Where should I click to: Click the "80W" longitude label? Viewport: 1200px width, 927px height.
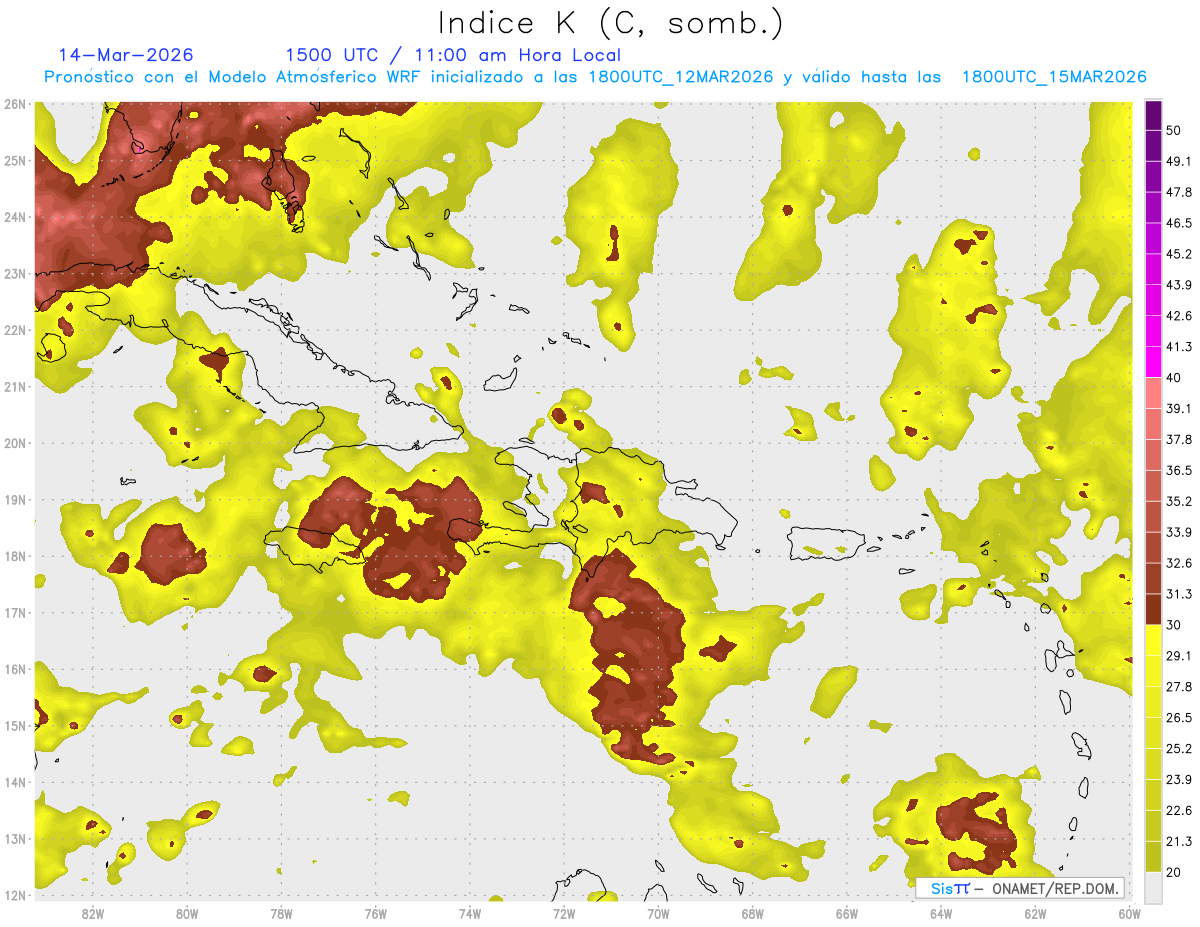pos(187,913)
